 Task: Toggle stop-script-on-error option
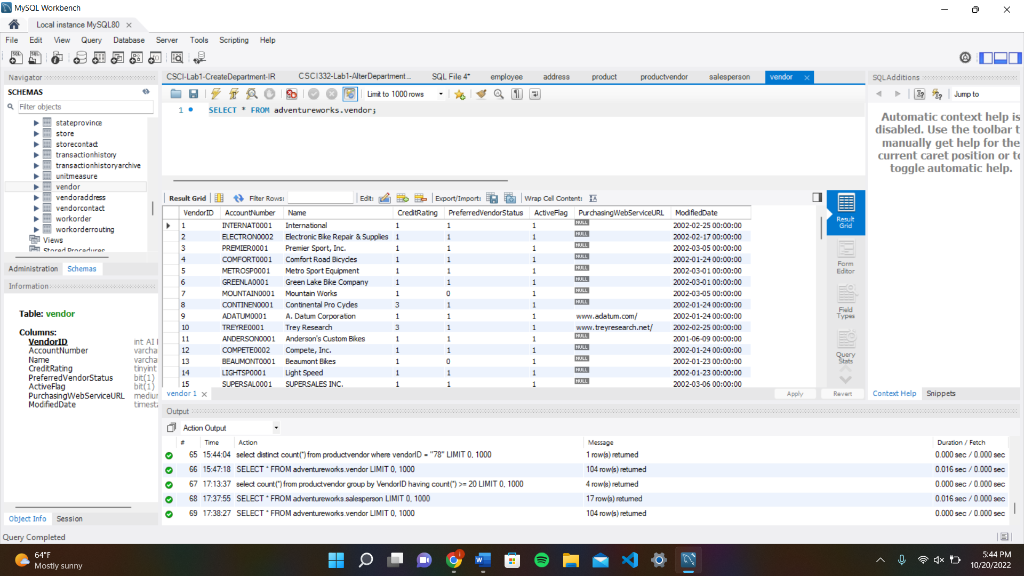[292, 95]
